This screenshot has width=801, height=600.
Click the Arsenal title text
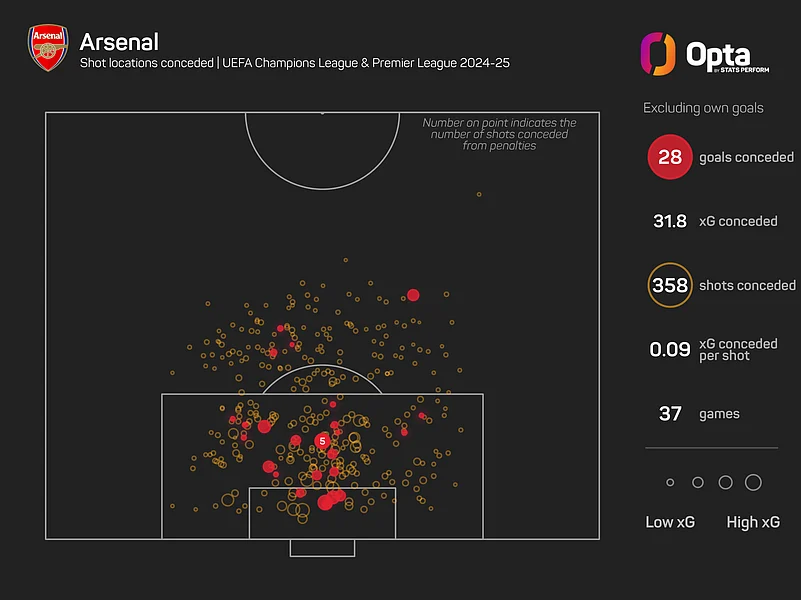(x=119, y=42)
